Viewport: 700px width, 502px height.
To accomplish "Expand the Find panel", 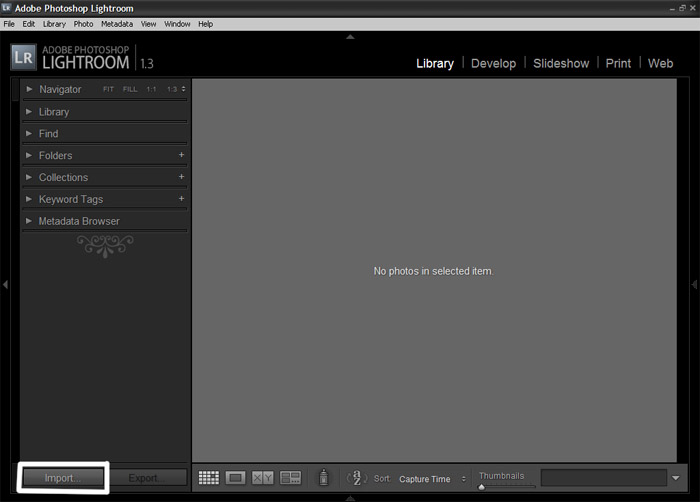I will (x=29, y=133).
